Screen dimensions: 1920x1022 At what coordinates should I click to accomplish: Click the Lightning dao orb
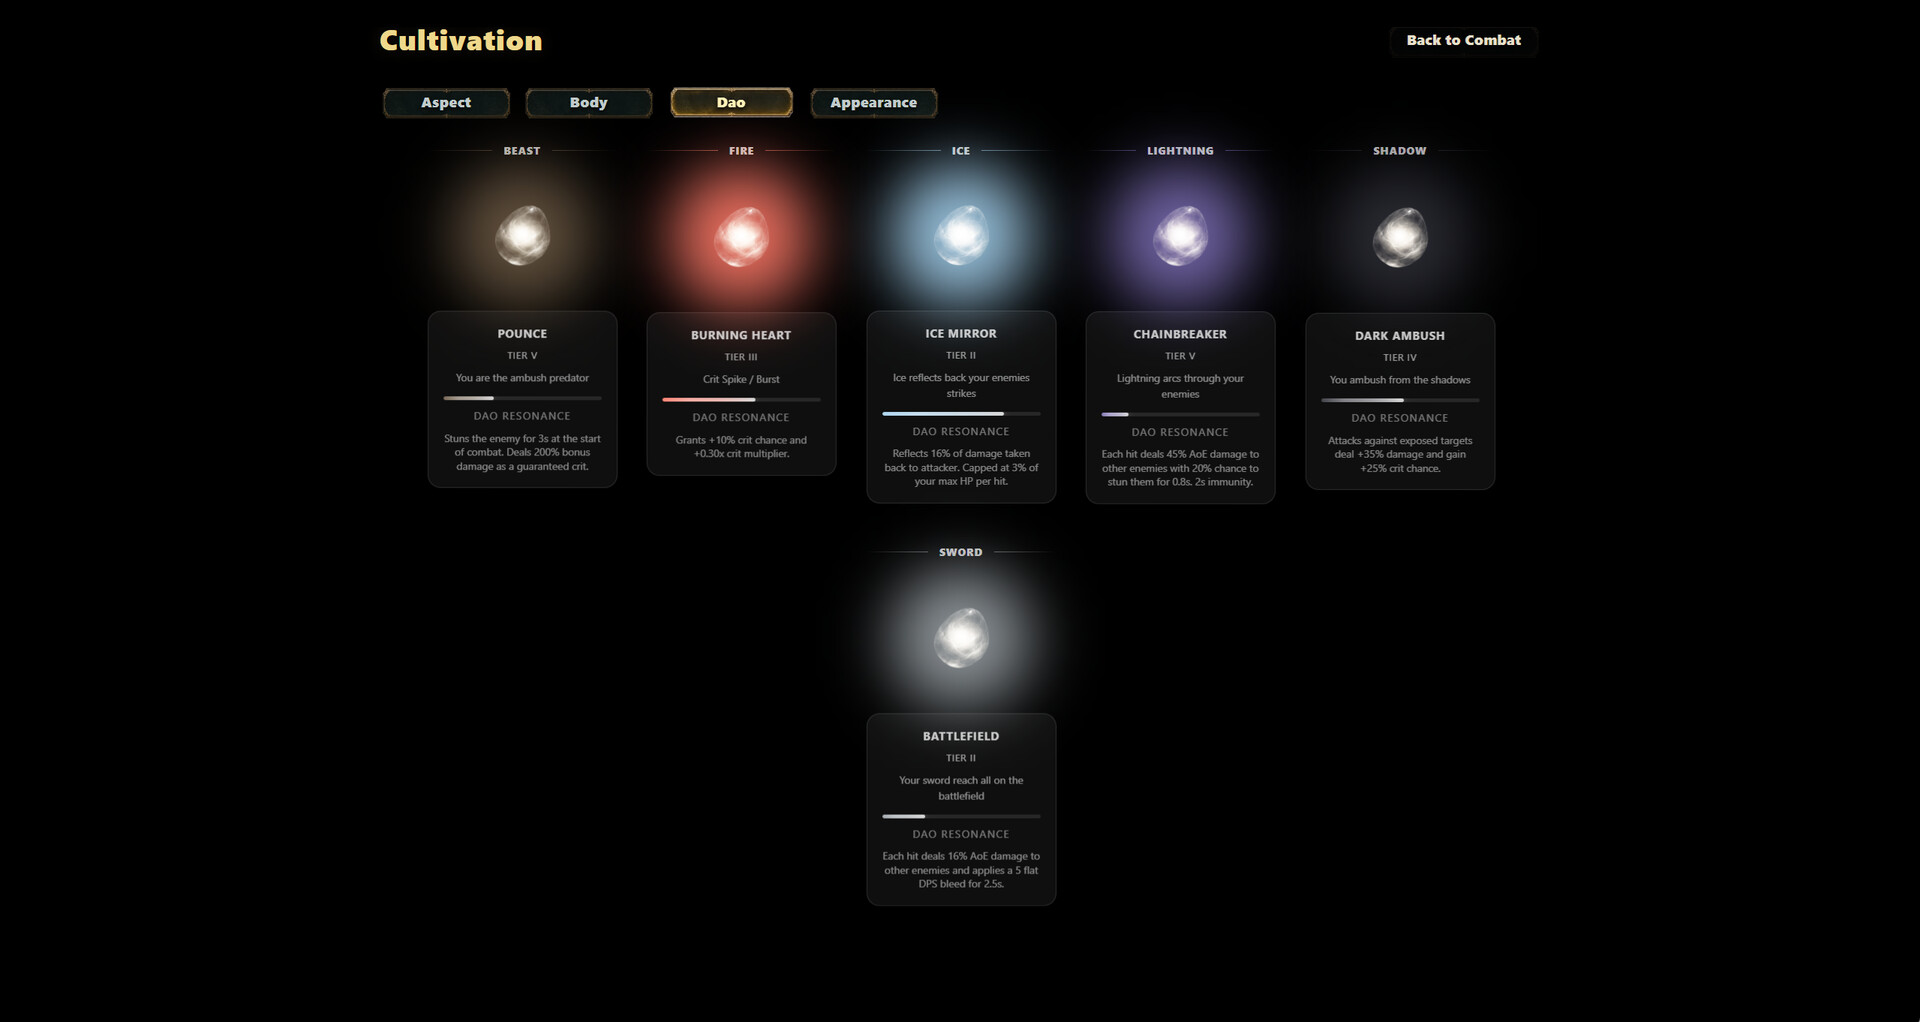(x=1180, y=236)
